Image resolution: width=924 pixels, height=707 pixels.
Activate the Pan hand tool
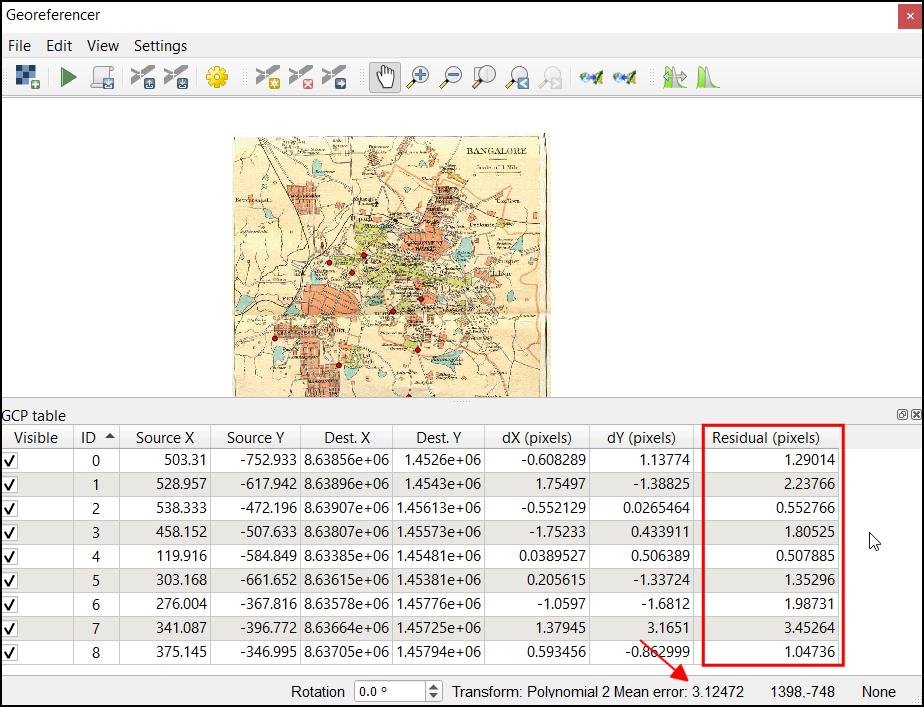[x=385, y=77]
